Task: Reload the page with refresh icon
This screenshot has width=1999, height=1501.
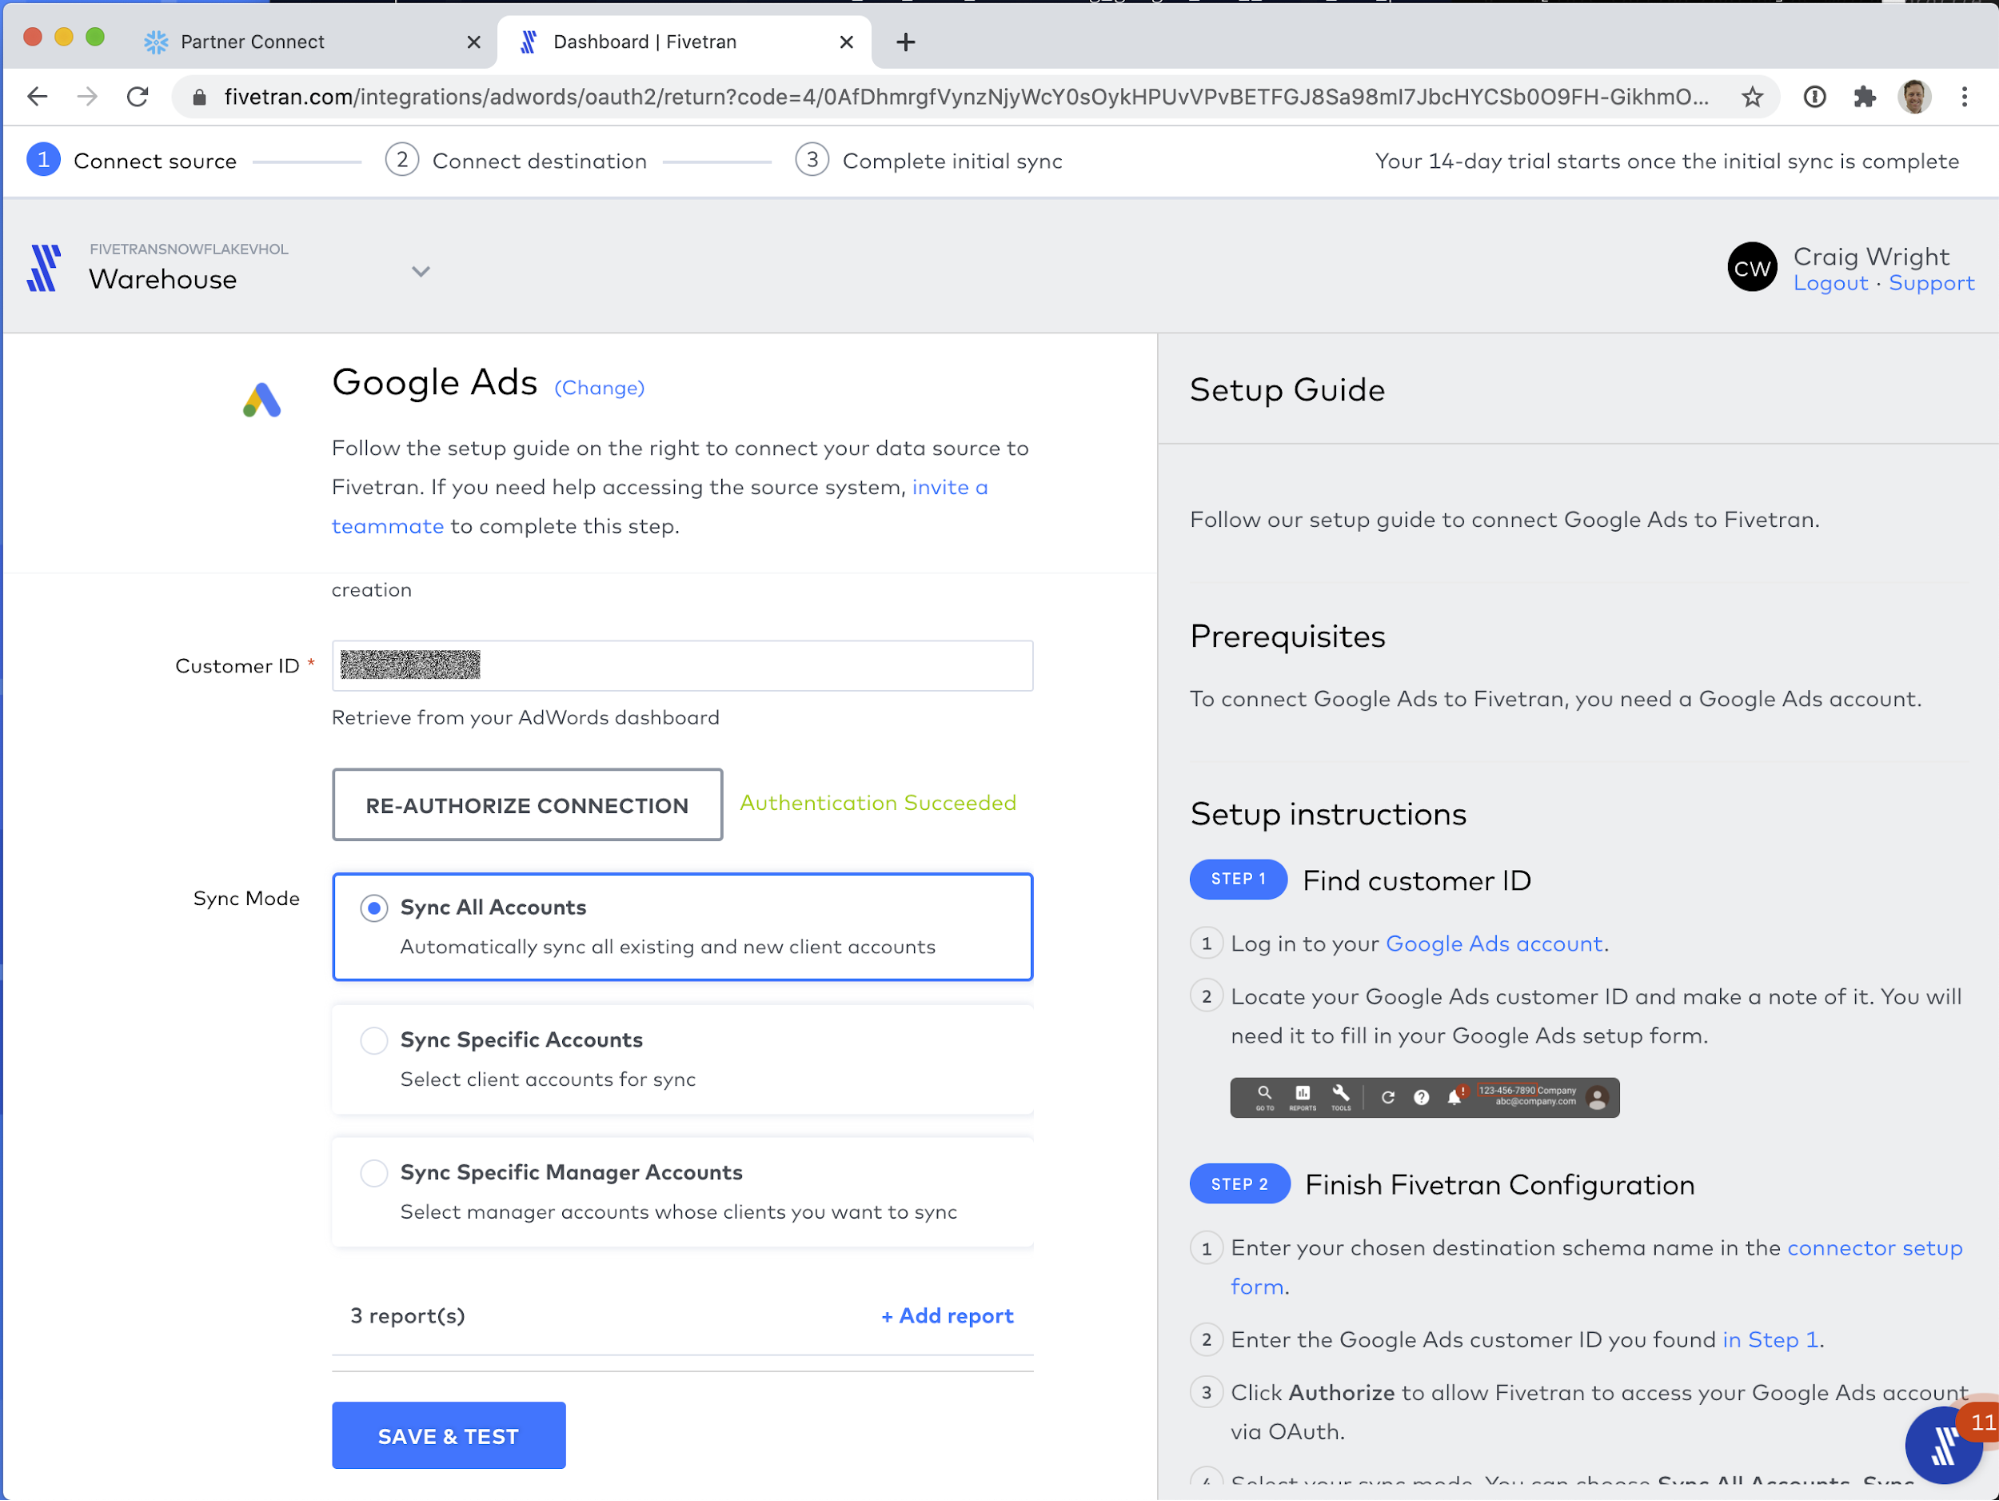Action: [138, 97]
